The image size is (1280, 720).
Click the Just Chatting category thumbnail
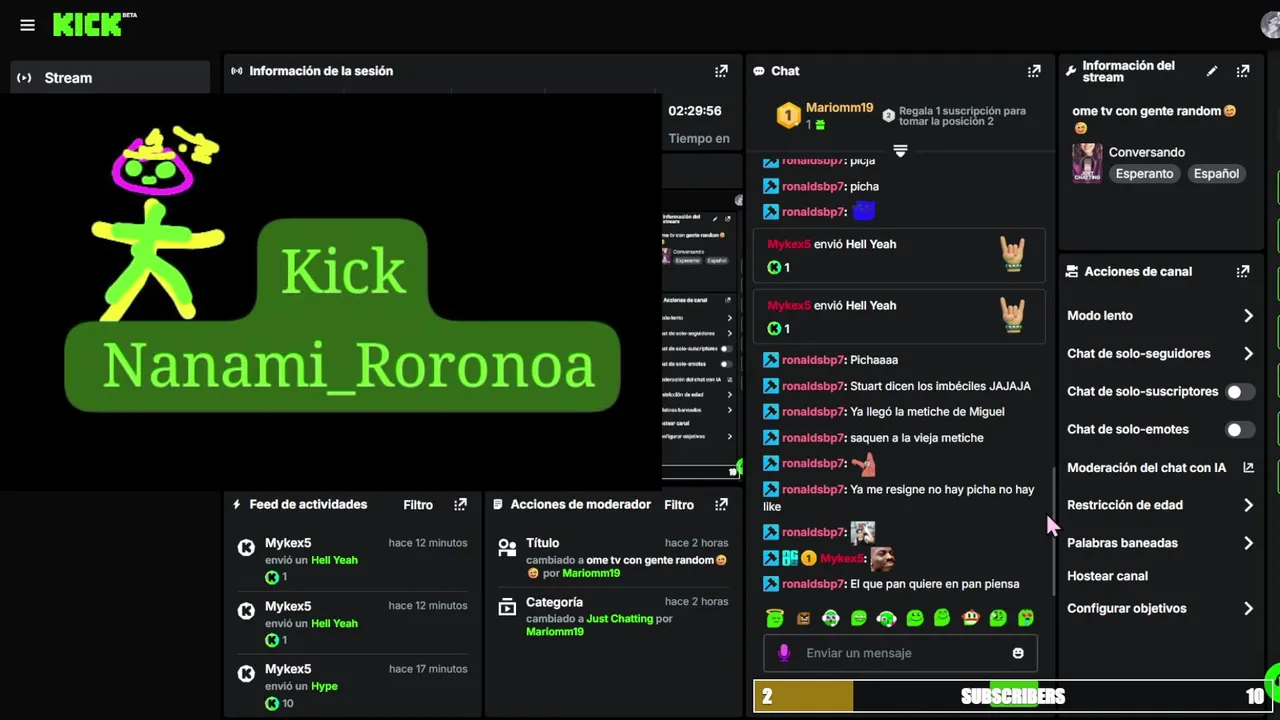(1087, 163)
